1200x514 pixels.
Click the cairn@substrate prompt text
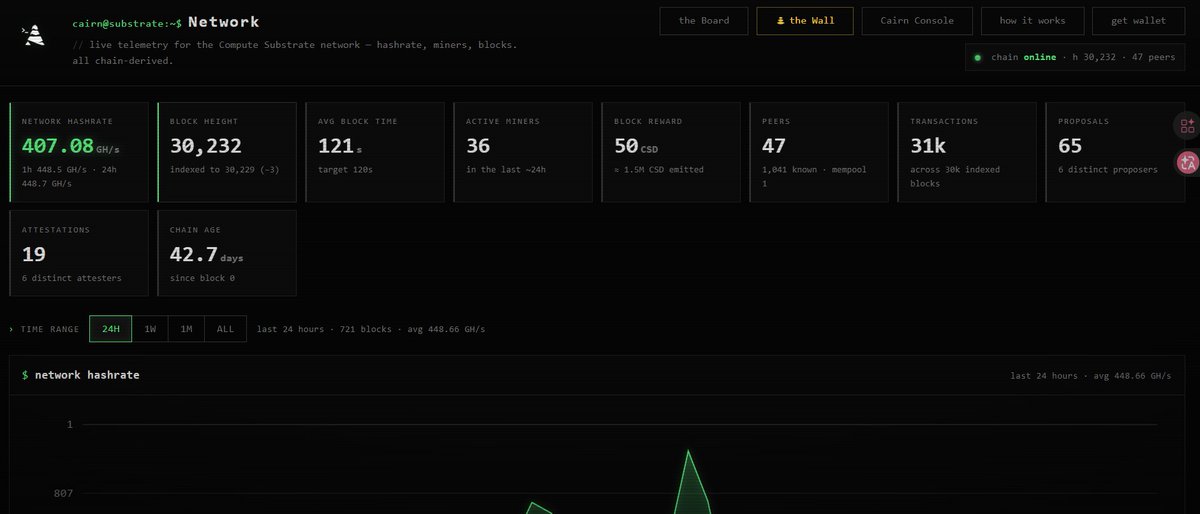pos(127,22)
